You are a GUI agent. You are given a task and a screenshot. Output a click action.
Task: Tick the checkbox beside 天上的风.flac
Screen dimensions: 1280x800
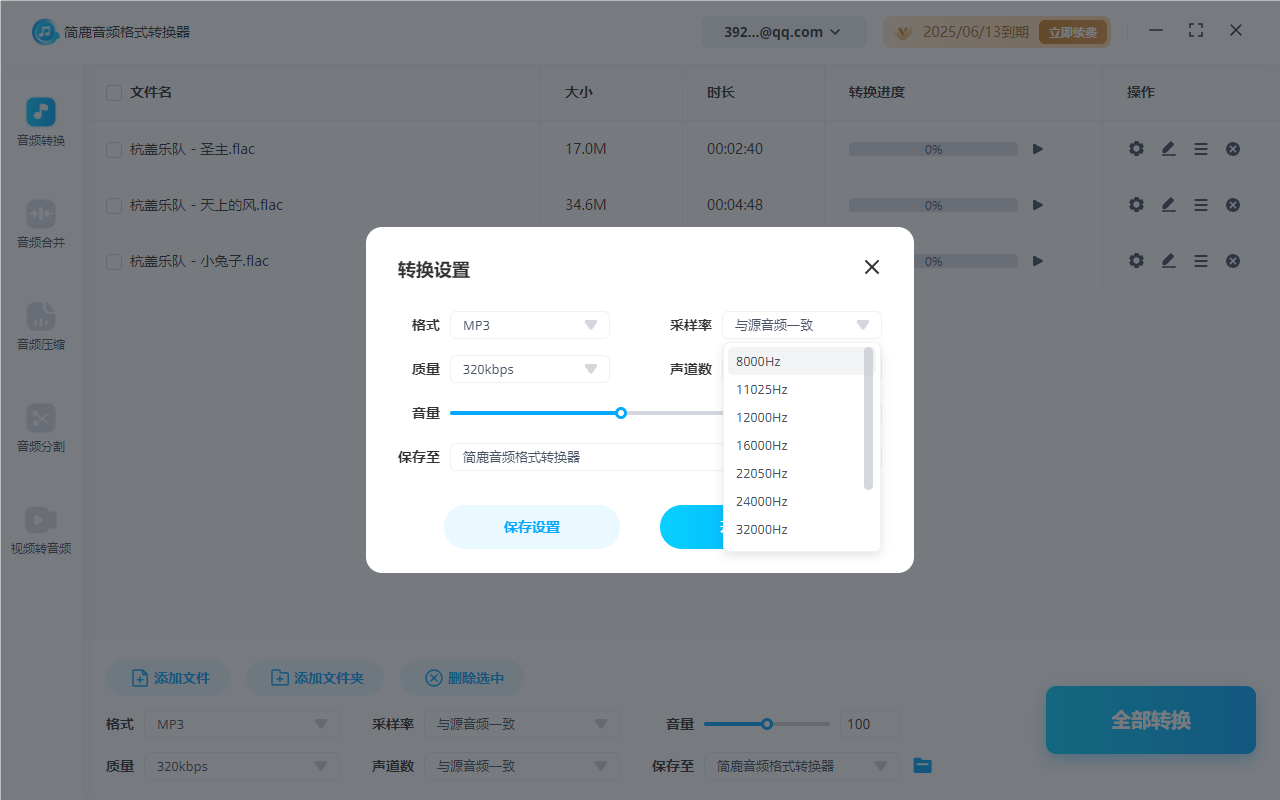click(x=114, y=204)
